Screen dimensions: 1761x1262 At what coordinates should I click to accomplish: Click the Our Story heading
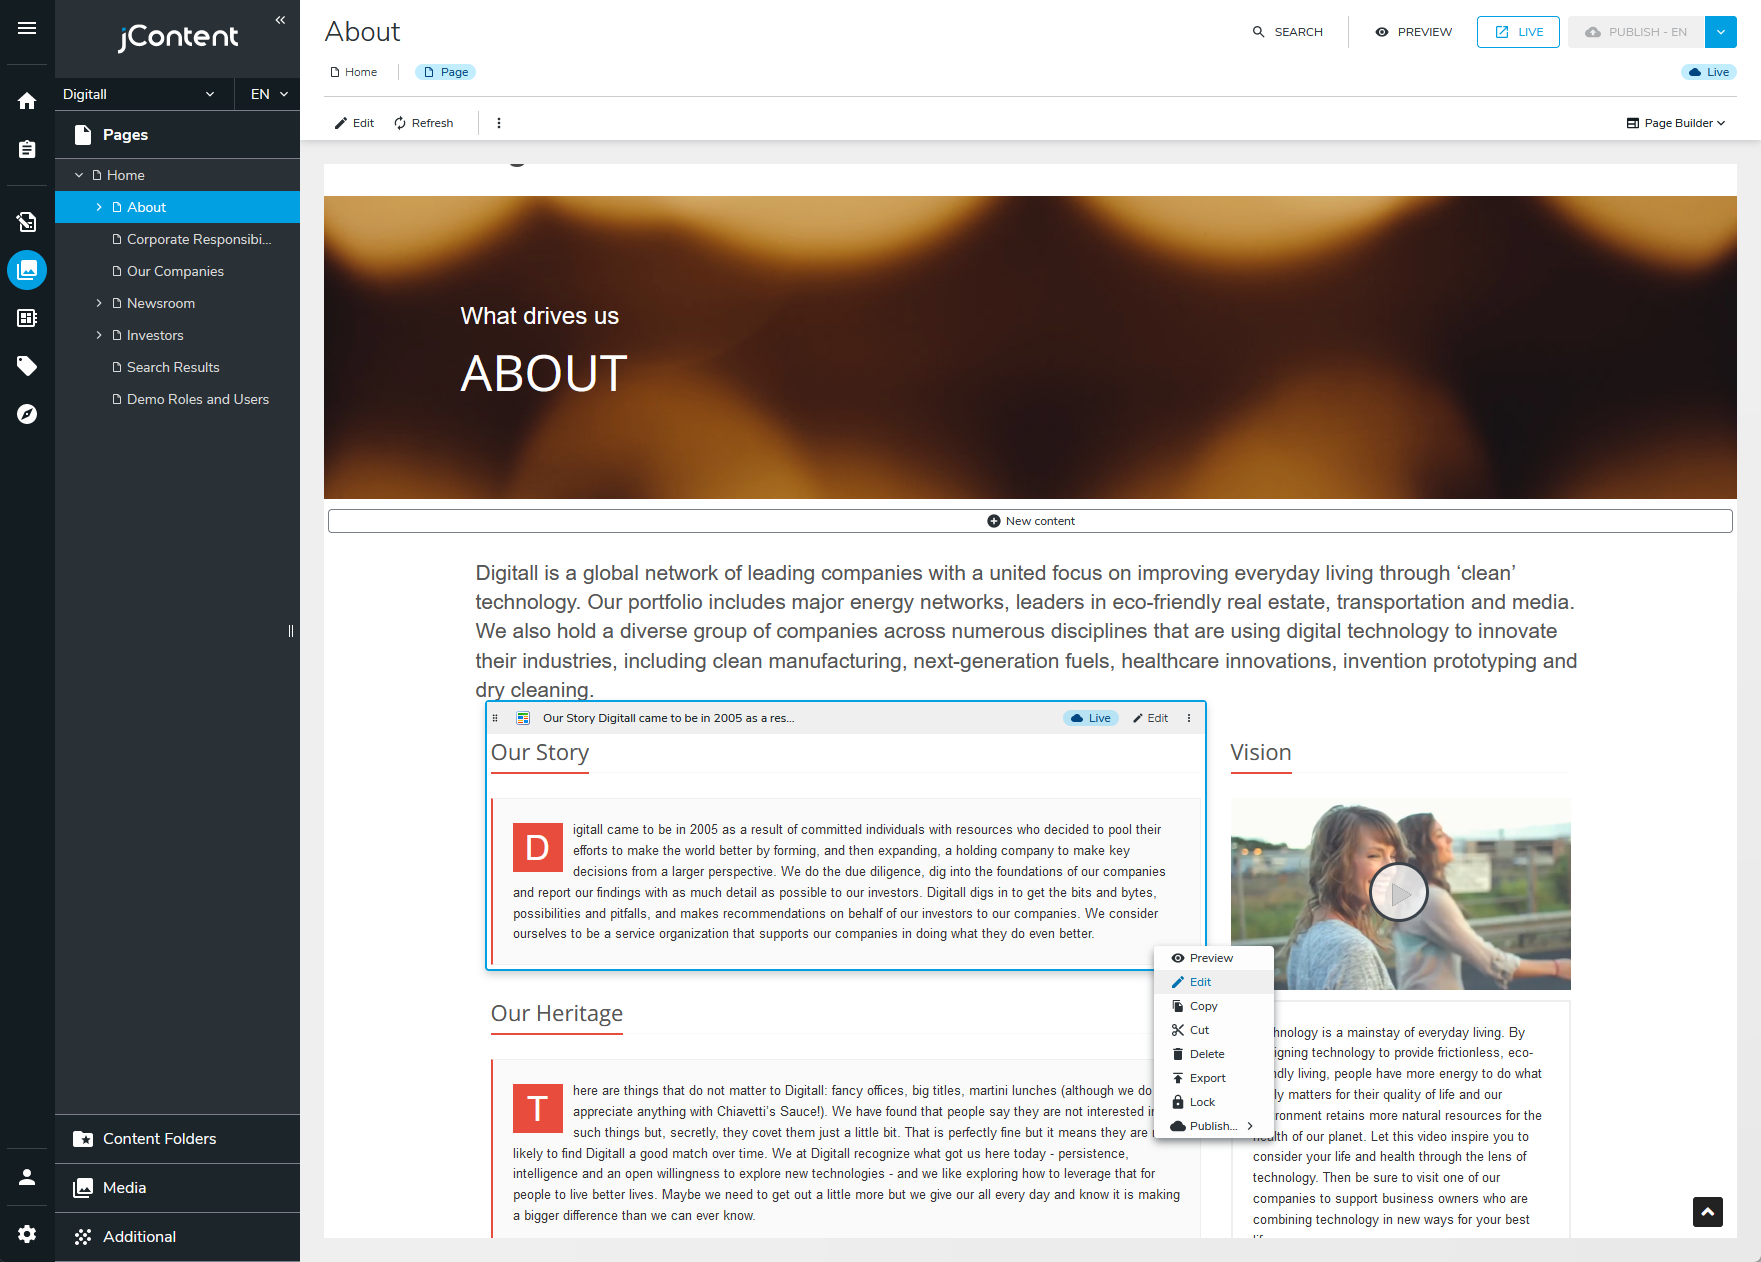click(540, 753)
